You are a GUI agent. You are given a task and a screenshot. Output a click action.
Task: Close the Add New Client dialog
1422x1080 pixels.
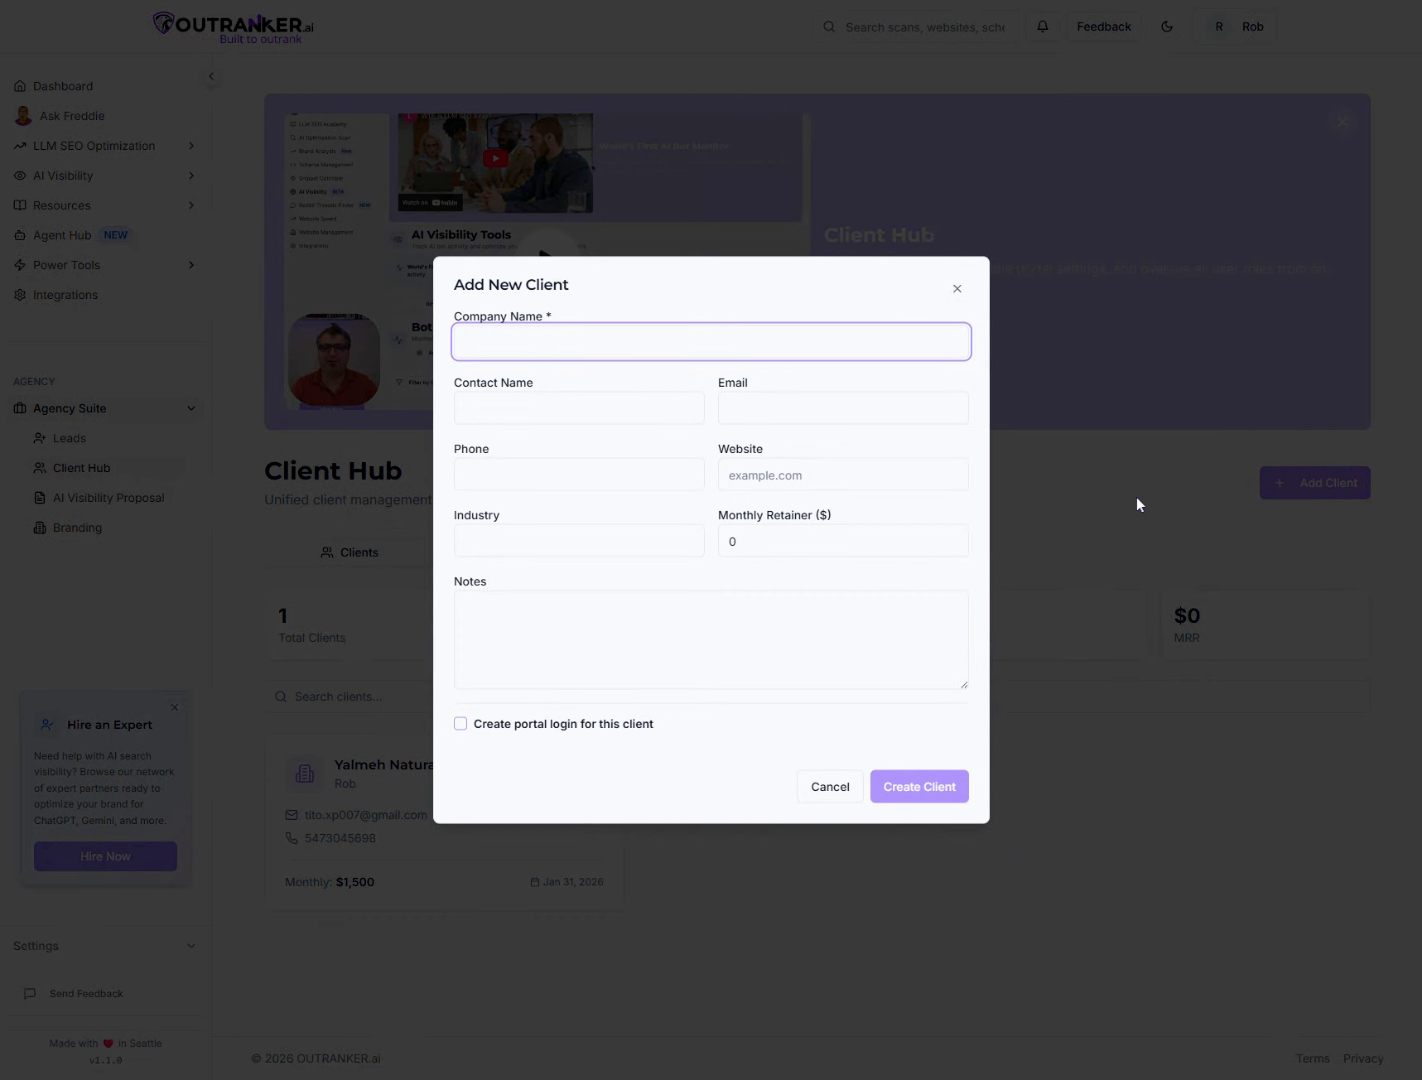[x=957, y=289]
